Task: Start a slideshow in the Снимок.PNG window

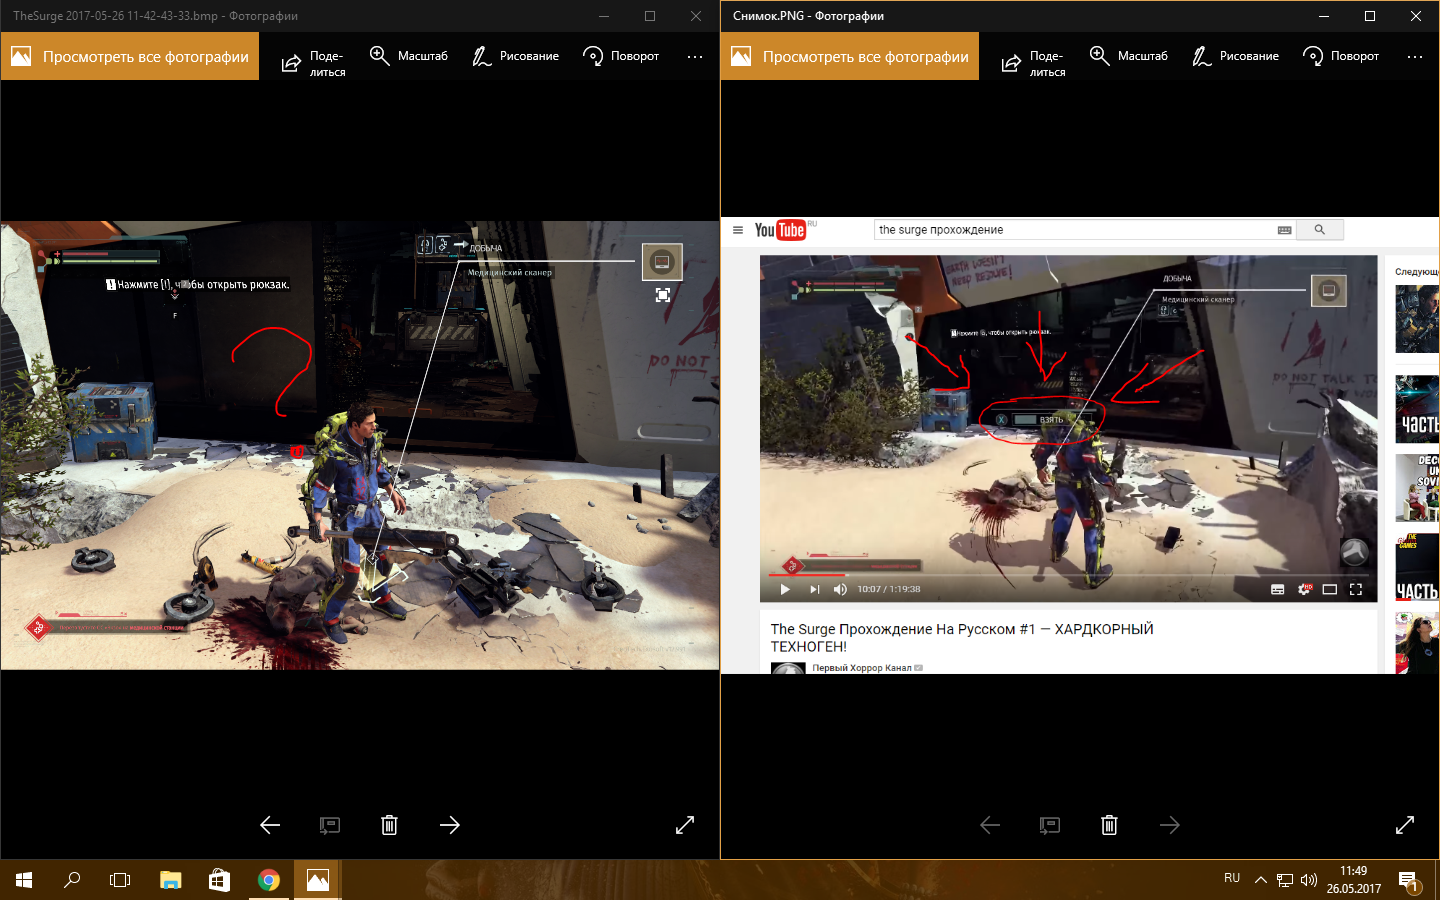Action: pyautogui.click(x=1050, y=825)
